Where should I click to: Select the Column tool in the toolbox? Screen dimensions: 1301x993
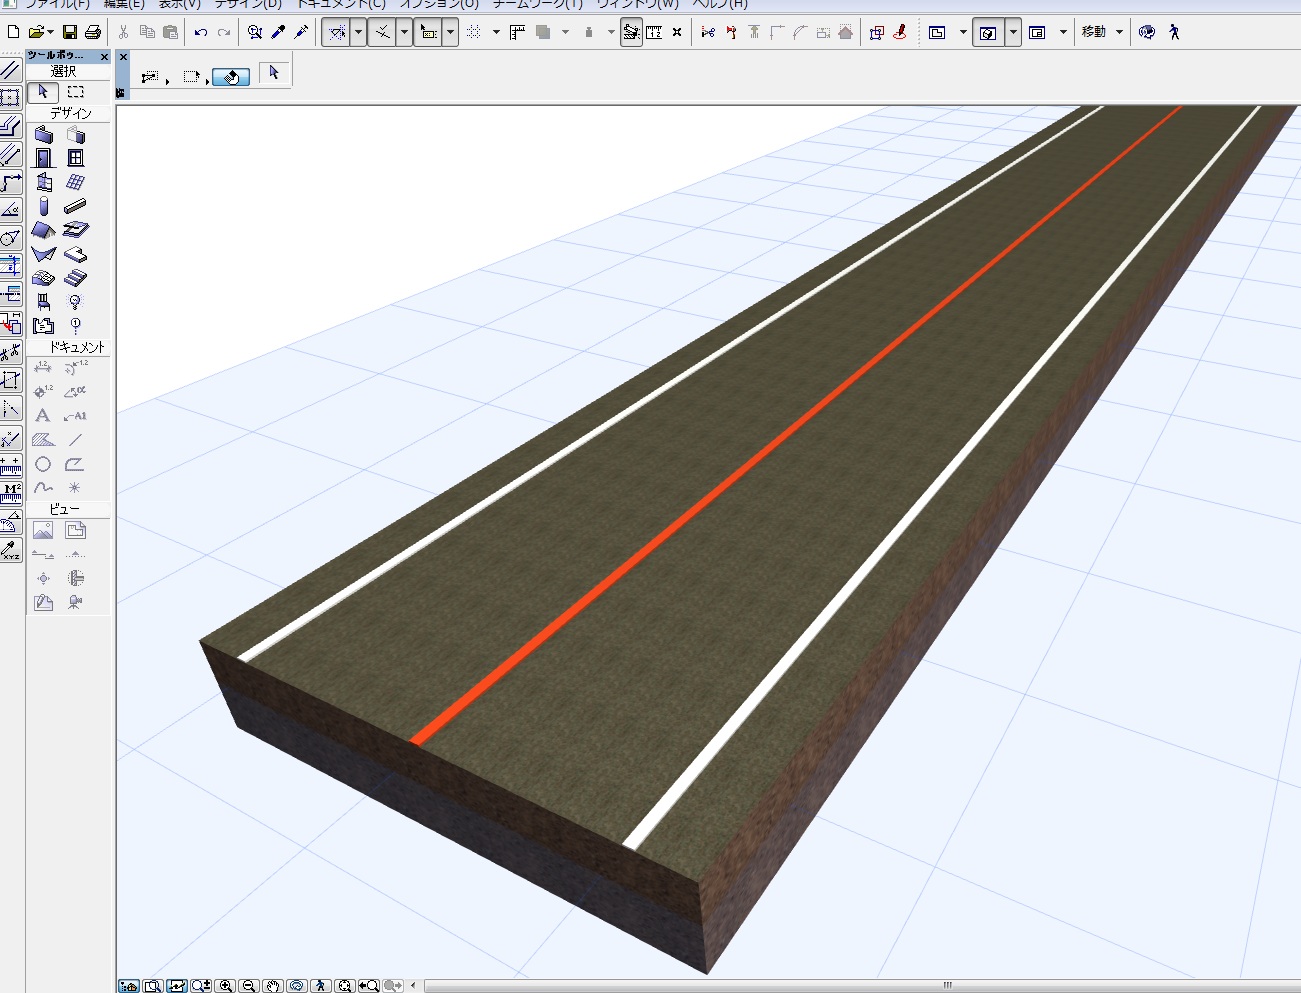pyautogui.click(x=43, y=206)
